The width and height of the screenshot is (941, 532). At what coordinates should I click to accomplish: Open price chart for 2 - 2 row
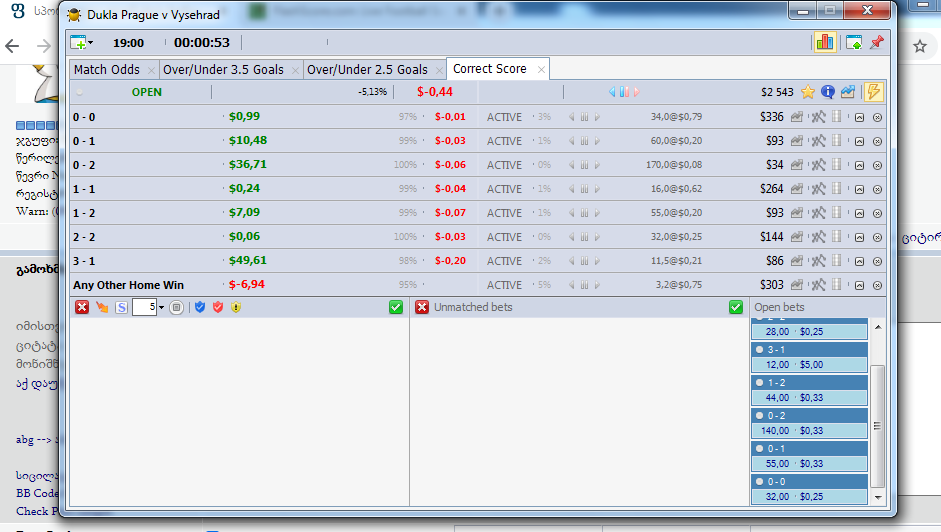pyautogui.click(x=796, y=237)
